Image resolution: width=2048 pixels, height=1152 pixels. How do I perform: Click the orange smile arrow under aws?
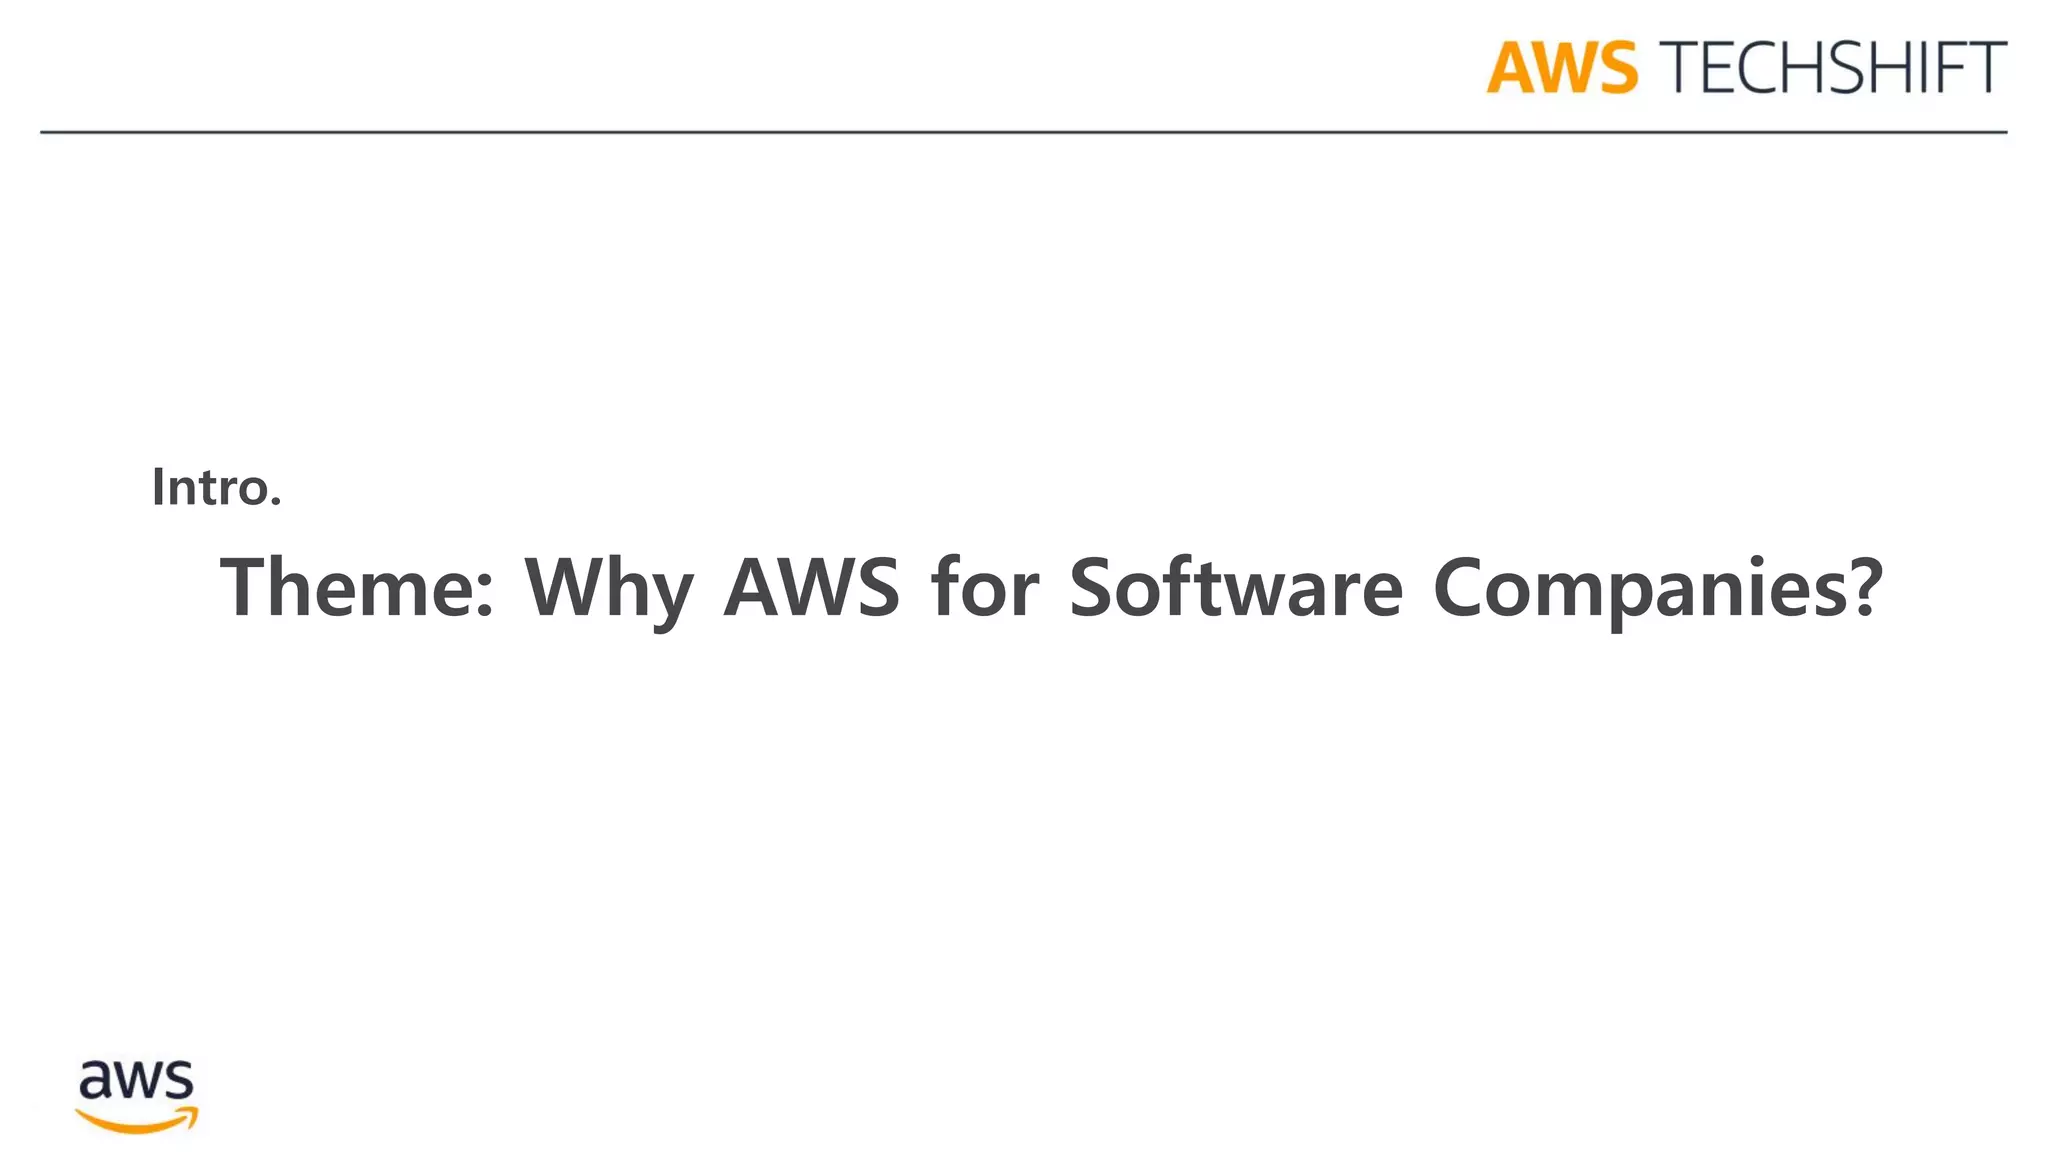click(x=137, y=1119)
